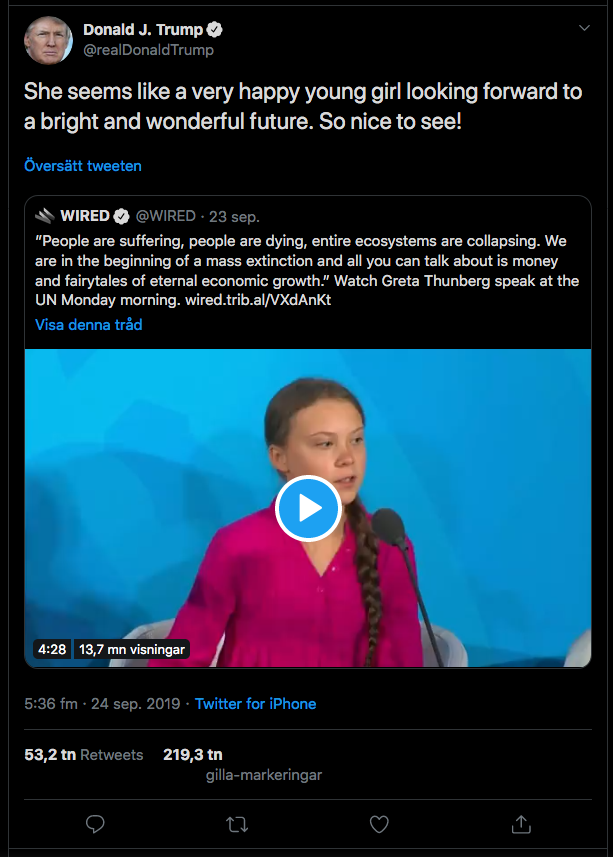Screen dimensions: 613x857
Task: Open the profile picture avatar at top
Action: tap(47, 39)
